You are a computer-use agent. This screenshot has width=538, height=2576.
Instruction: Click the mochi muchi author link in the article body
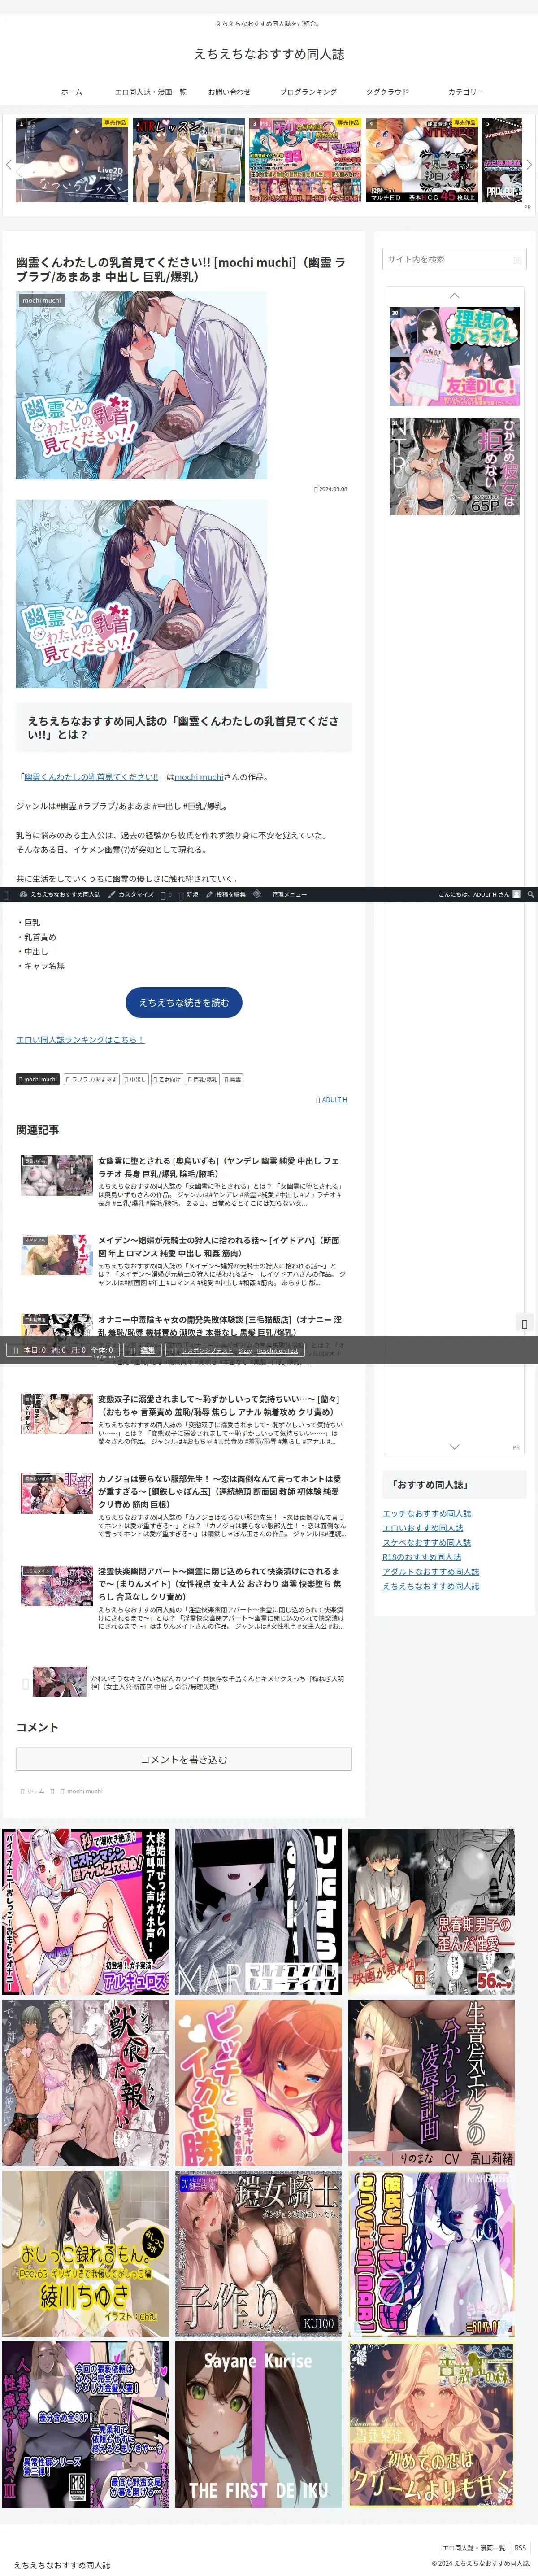199,777
